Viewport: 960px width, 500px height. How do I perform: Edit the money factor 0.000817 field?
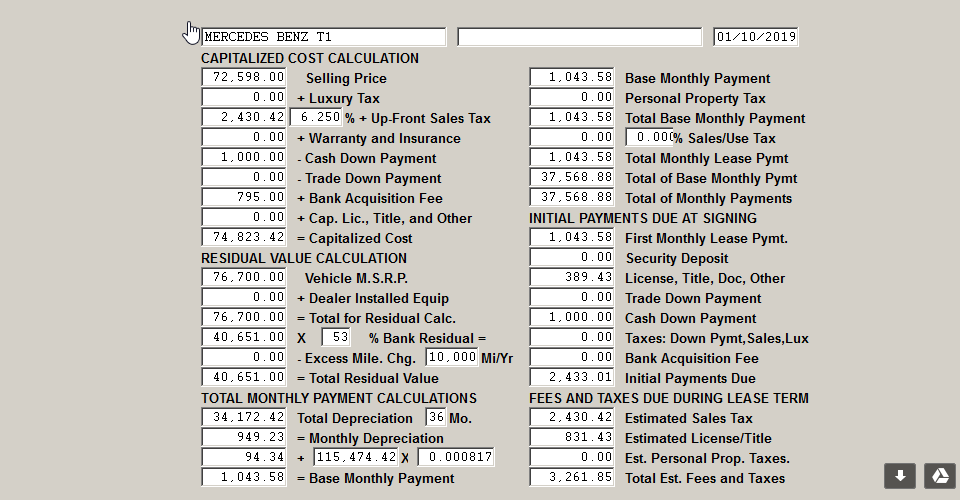(x=456, y=457)
